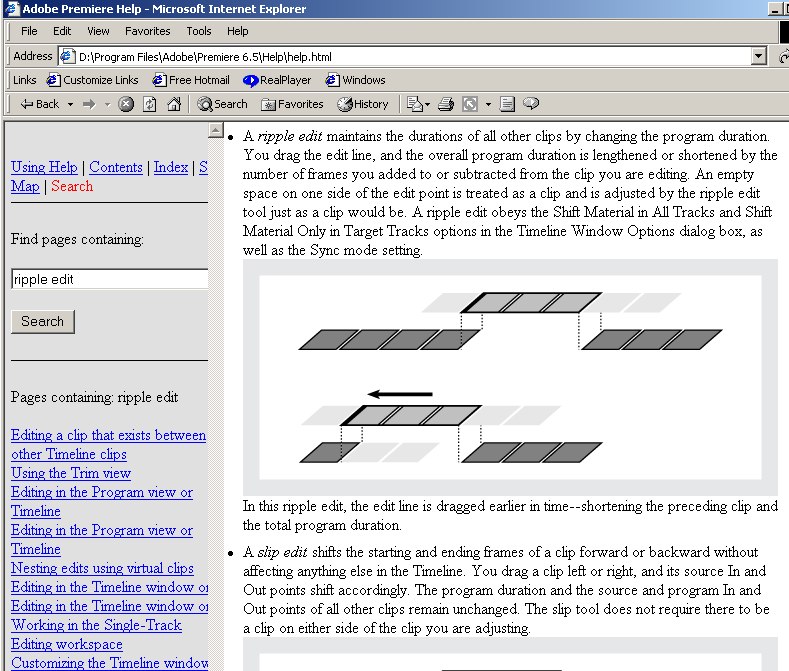
Task: Click the Using Help link
Action: click(44, 167)
